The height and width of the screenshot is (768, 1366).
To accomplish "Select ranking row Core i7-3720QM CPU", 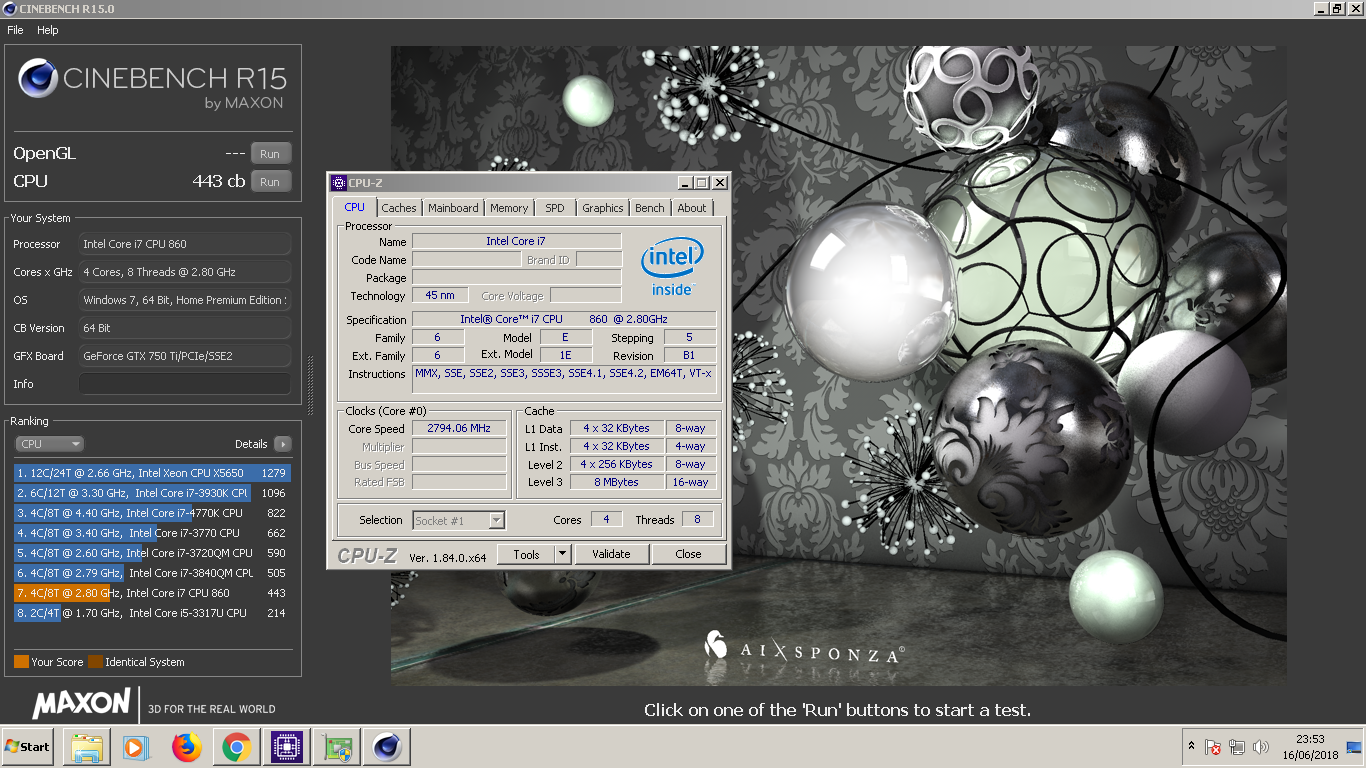I will click(152, 553).
